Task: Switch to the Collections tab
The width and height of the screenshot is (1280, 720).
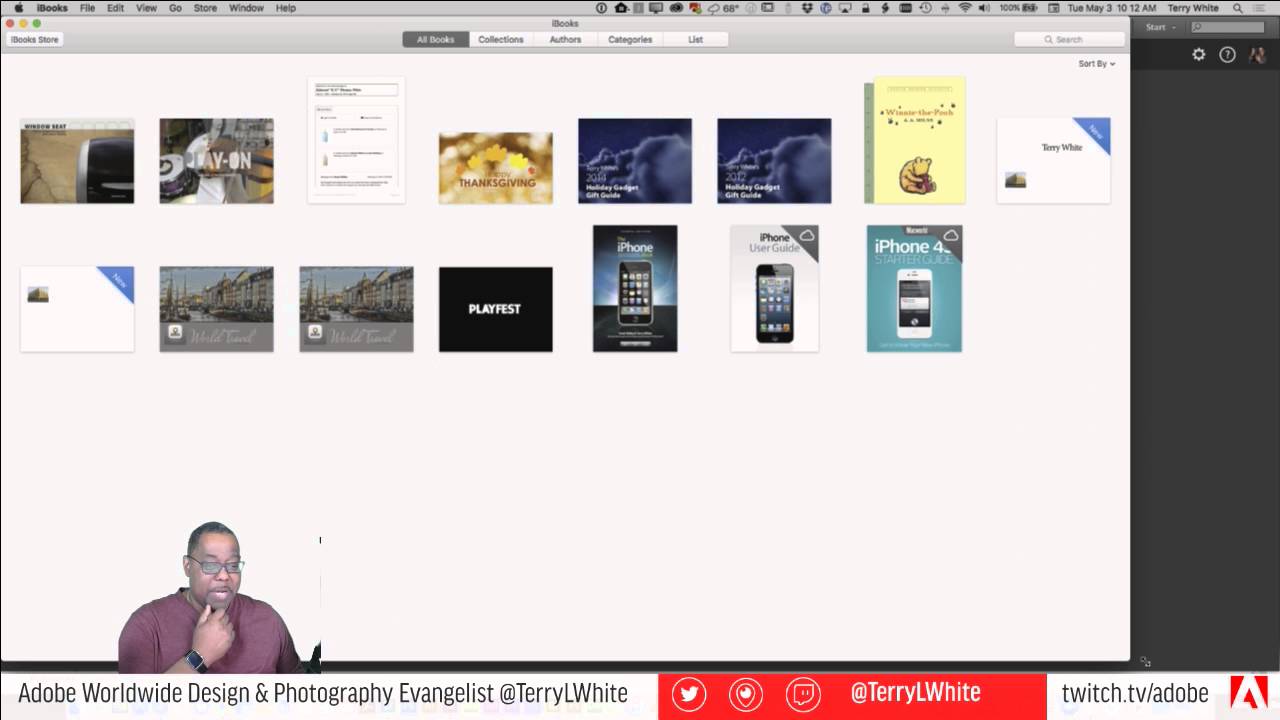Action: click(x=501, y=40)
